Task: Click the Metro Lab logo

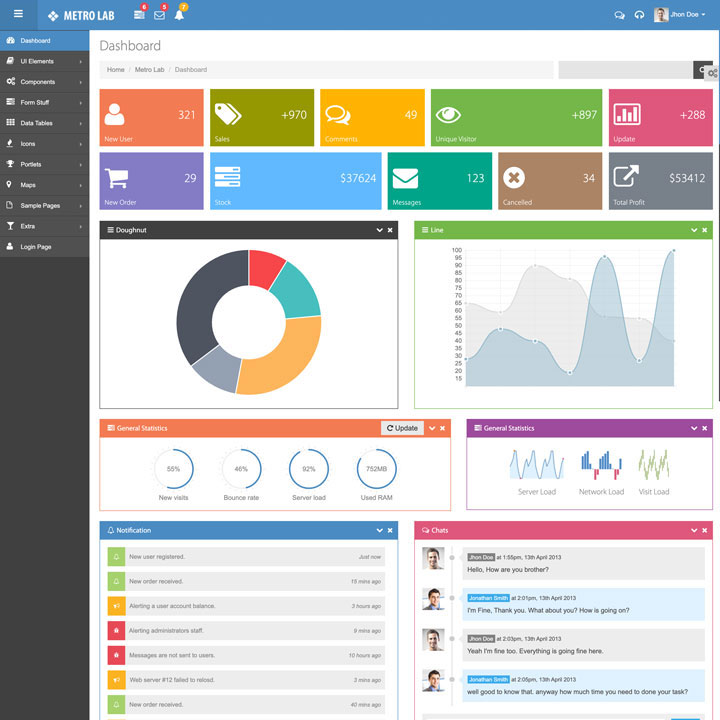Action: (81, 16)
